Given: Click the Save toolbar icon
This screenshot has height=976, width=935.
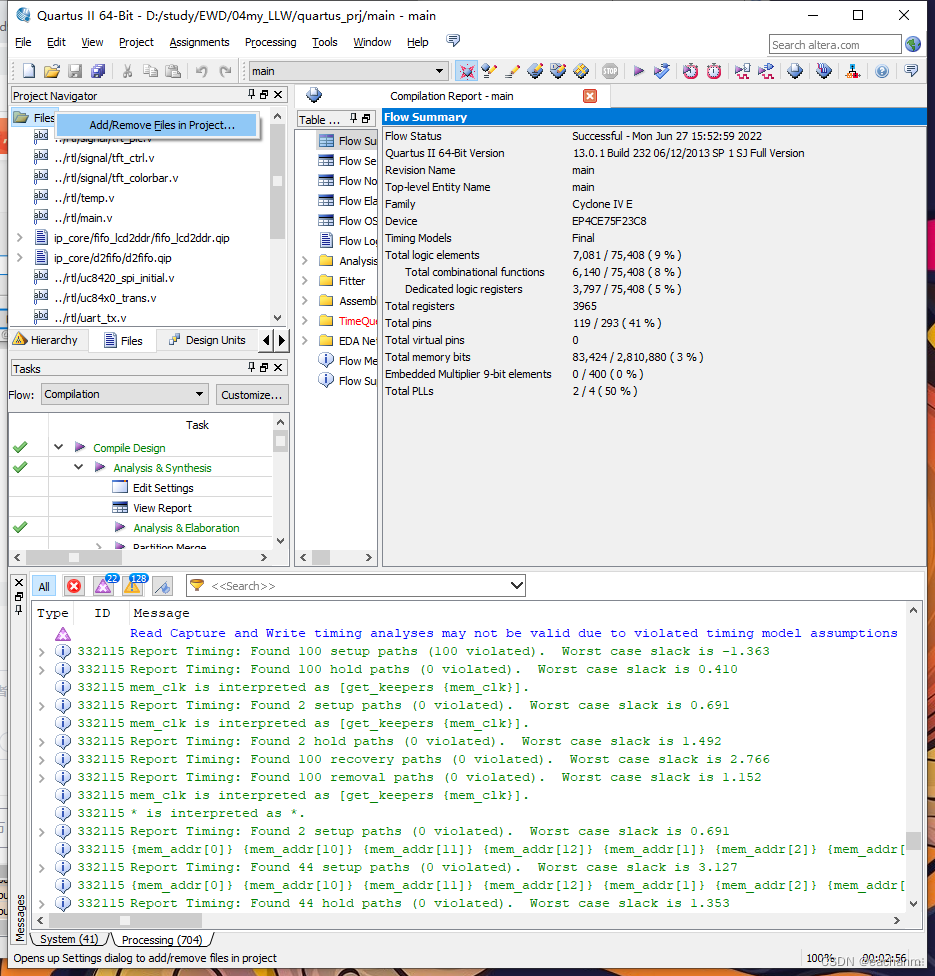Looking at the screenshot, I should (74, 70).
